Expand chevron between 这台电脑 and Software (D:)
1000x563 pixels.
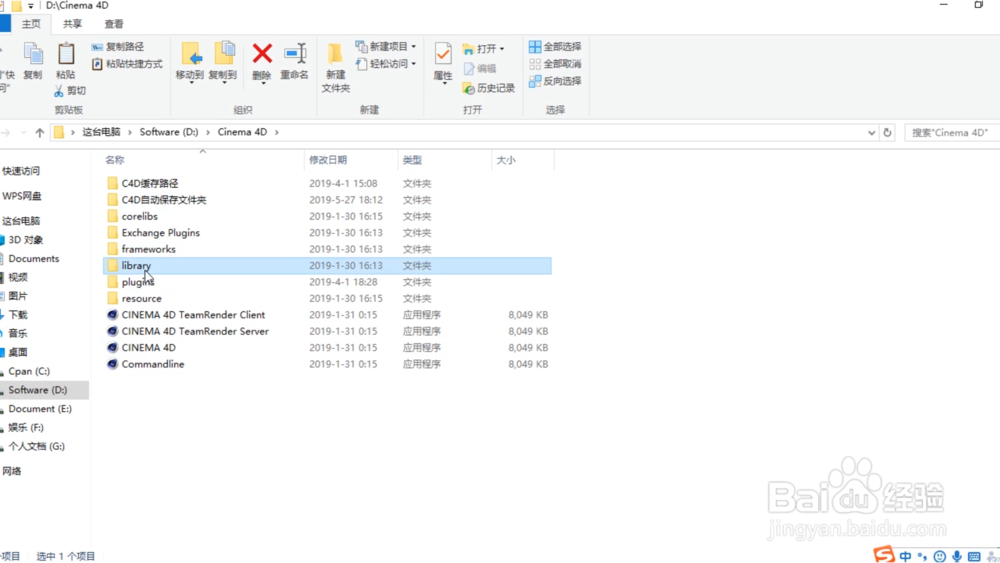click(130, 132)
